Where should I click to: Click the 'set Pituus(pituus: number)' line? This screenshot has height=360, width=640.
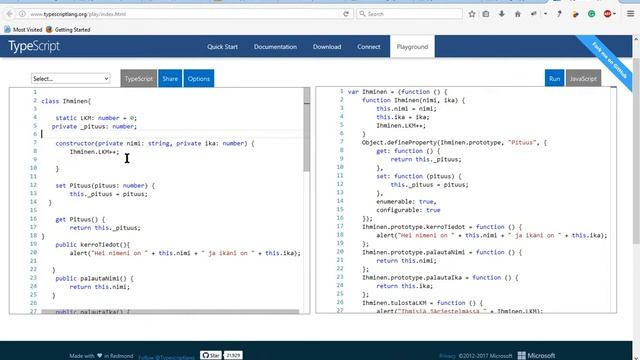coord(105,185)
